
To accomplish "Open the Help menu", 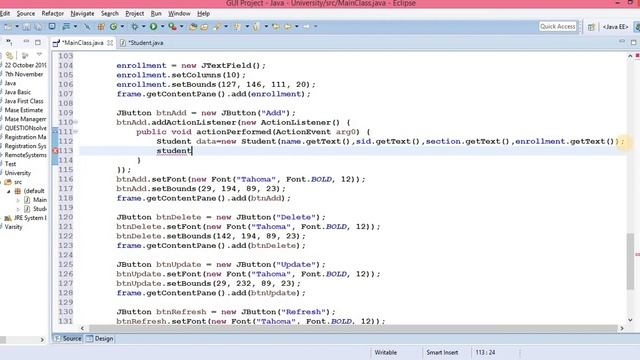I will (203, 13).
